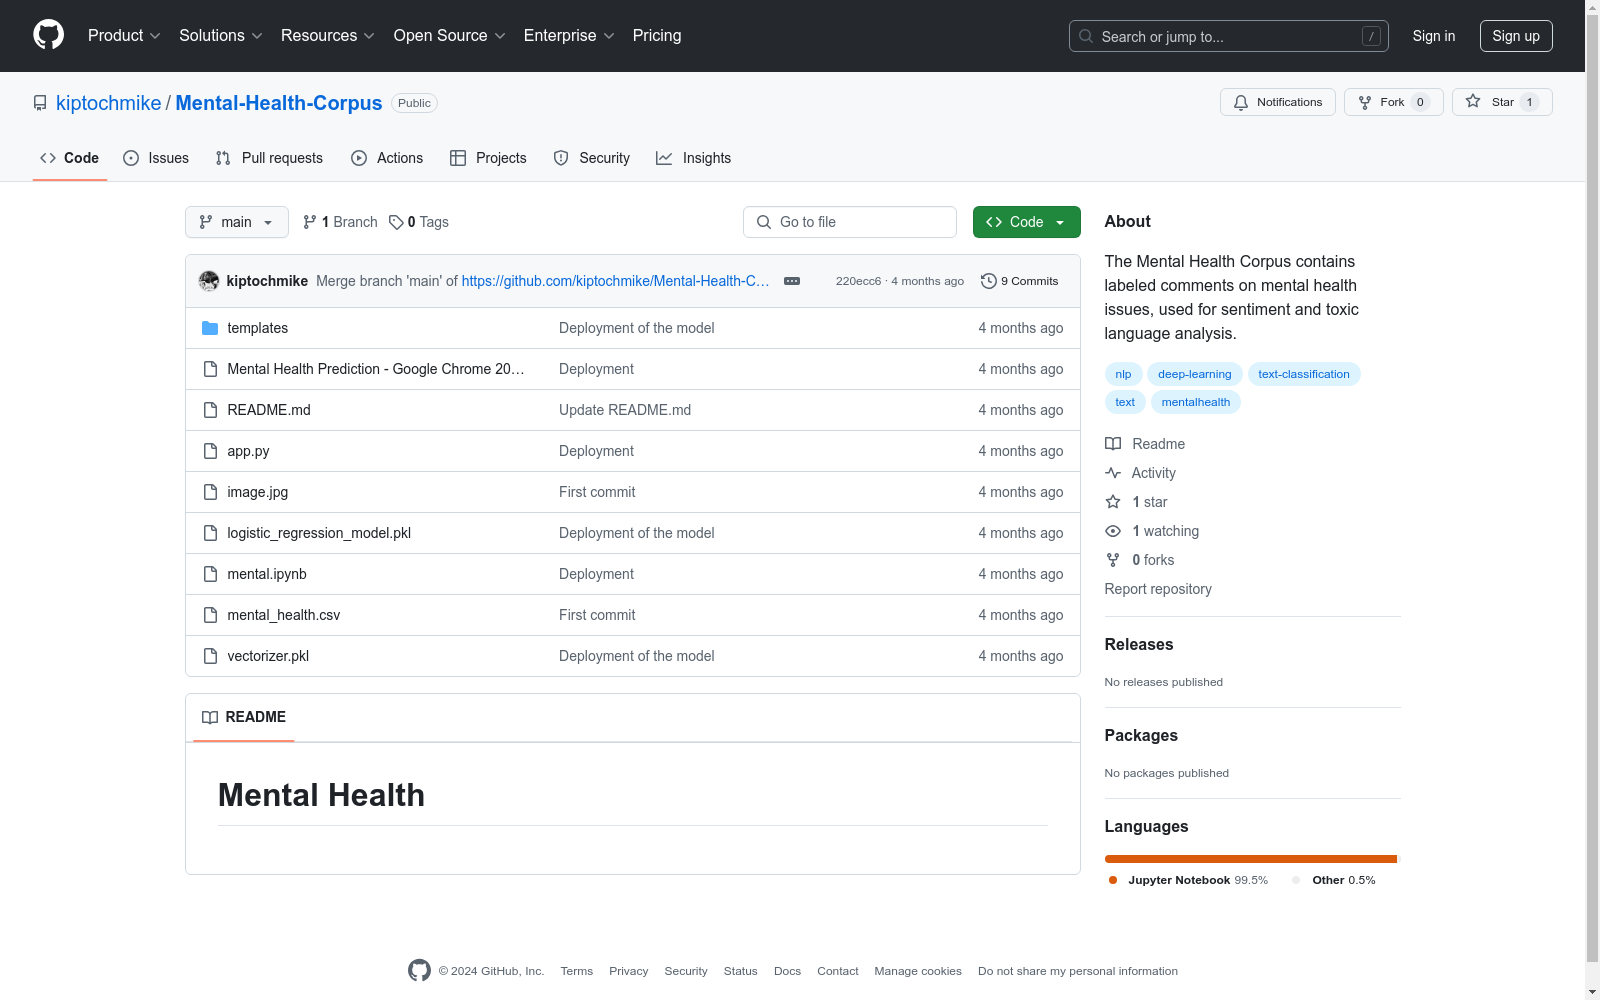Open the templates folder

(257, 328)
